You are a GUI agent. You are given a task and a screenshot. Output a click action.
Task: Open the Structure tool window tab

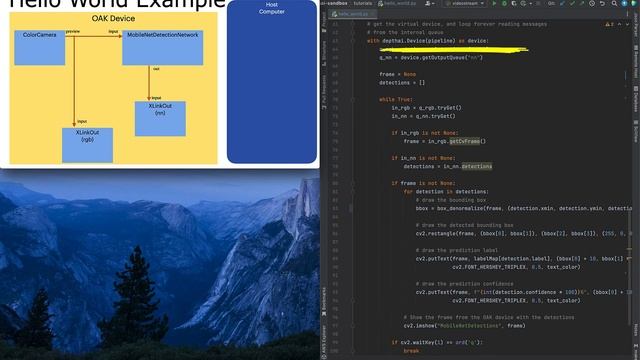pyautogui.click(x=324, y=53)
